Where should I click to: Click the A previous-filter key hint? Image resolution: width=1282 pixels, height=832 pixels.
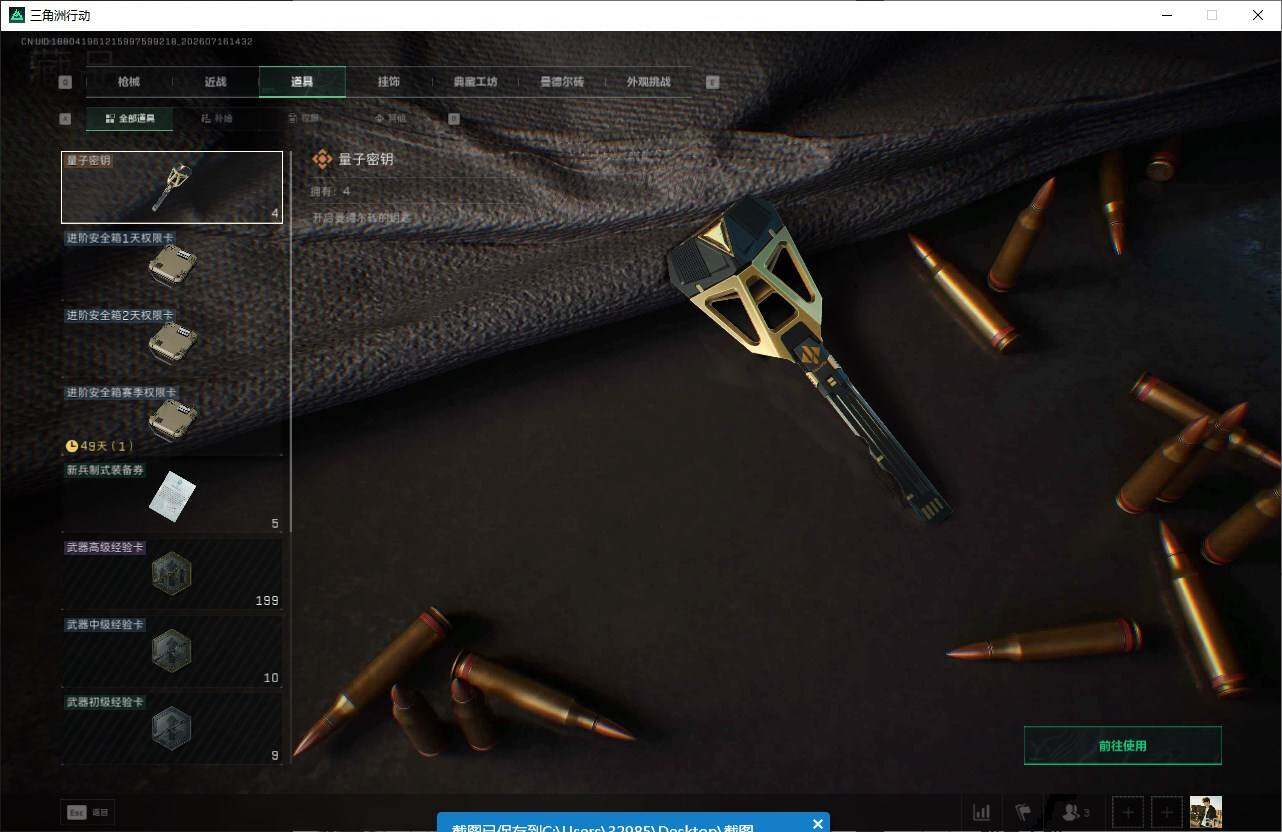click(x=65, y=118)
